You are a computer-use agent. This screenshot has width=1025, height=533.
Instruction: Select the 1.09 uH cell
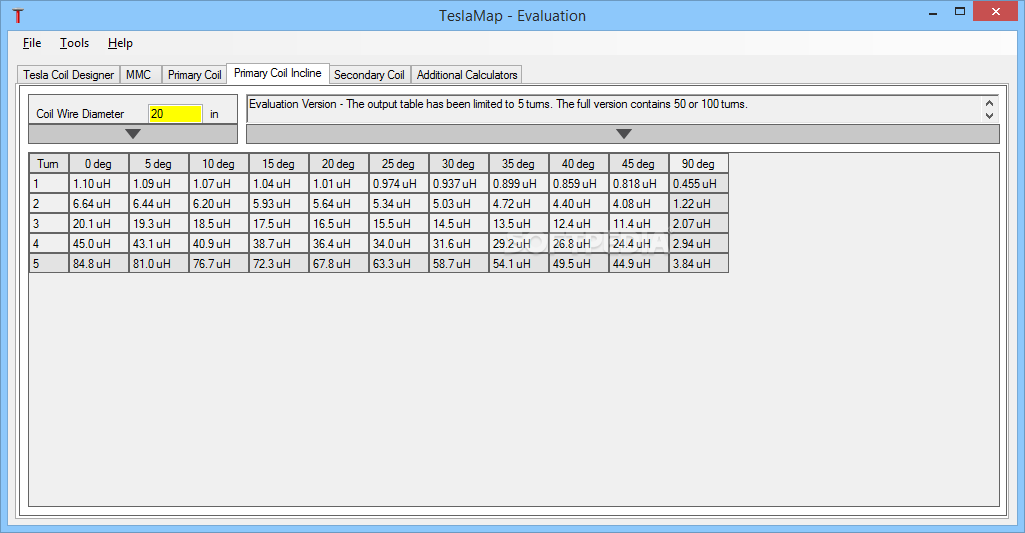[x=159, y=184]
